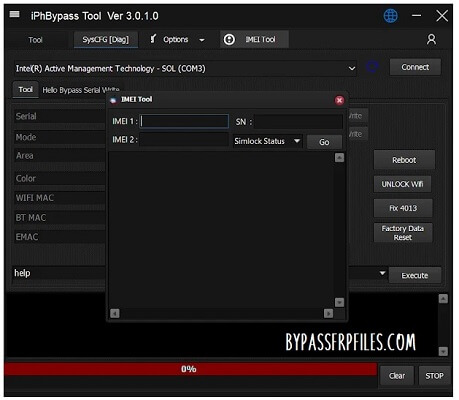This screenshot has width=459, height=400.
Task: Expand the Options dropdown arrow
Action: pyautogui.click(x=202, y=40)
